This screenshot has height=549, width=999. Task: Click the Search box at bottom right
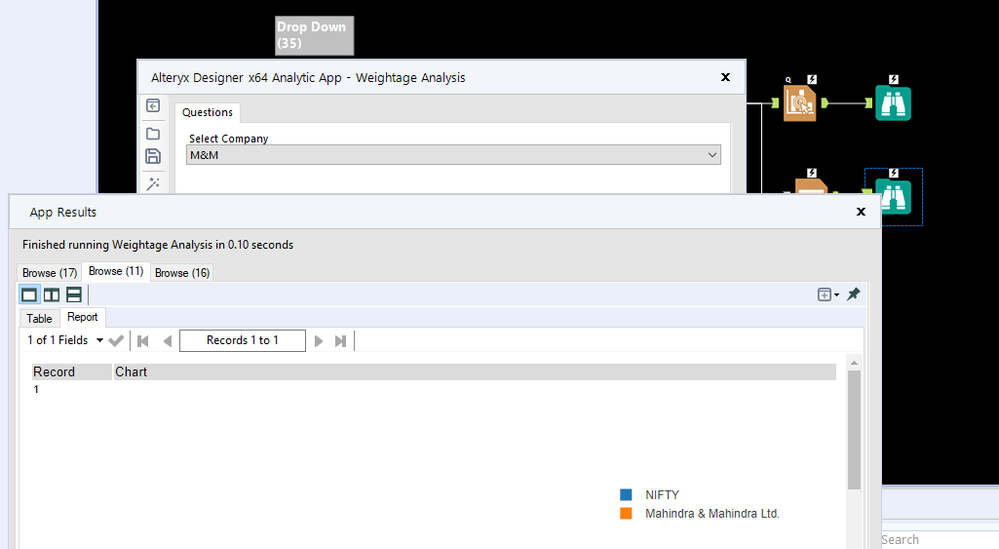[940, 539]
